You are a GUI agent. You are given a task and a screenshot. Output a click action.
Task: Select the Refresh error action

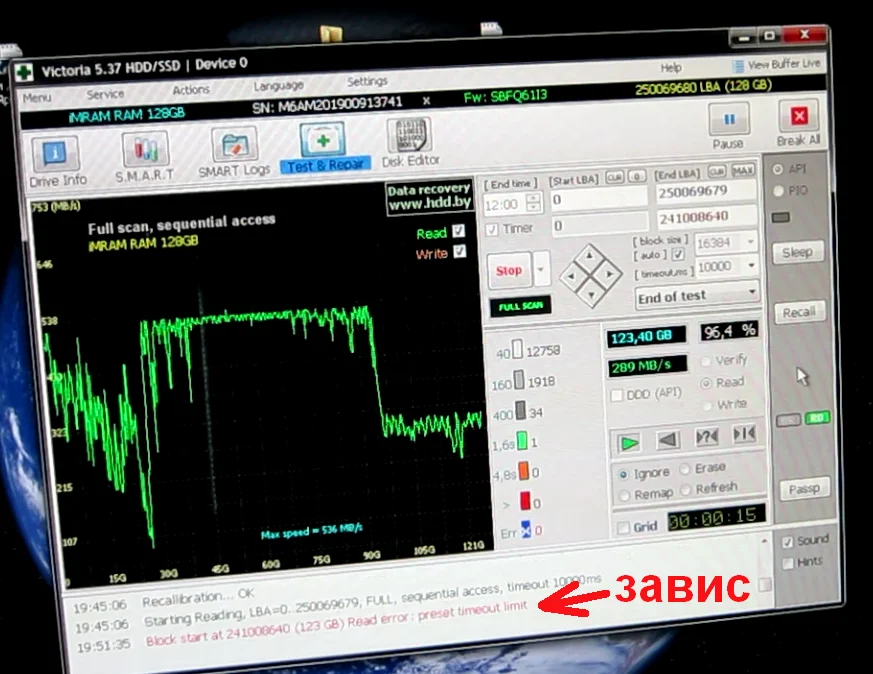coord(686,490)
